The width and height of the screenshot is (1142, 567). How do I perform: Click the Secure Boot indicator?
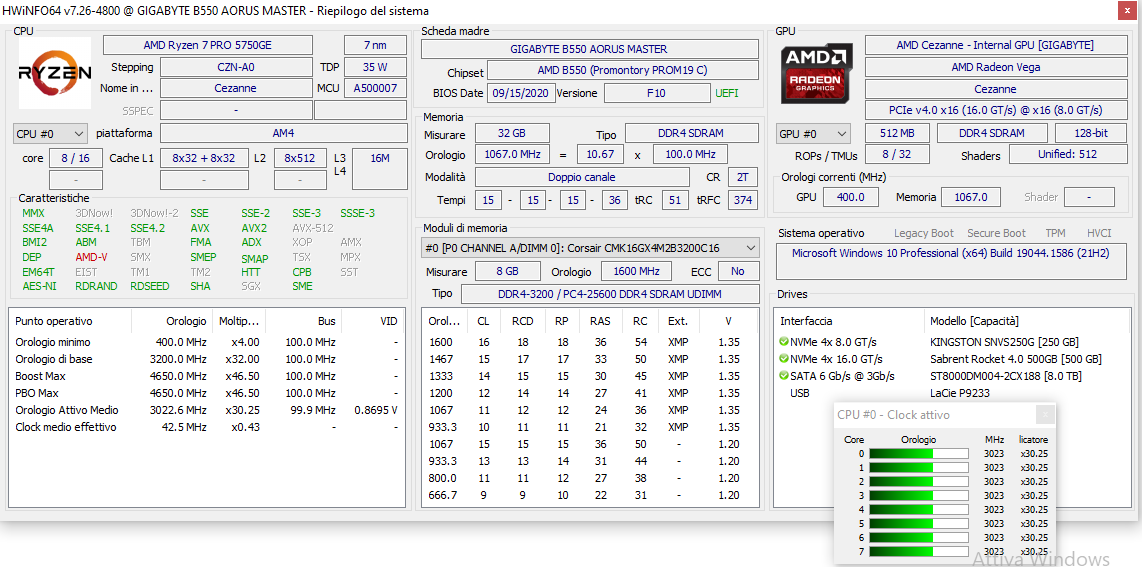click(x=995, y=234)
